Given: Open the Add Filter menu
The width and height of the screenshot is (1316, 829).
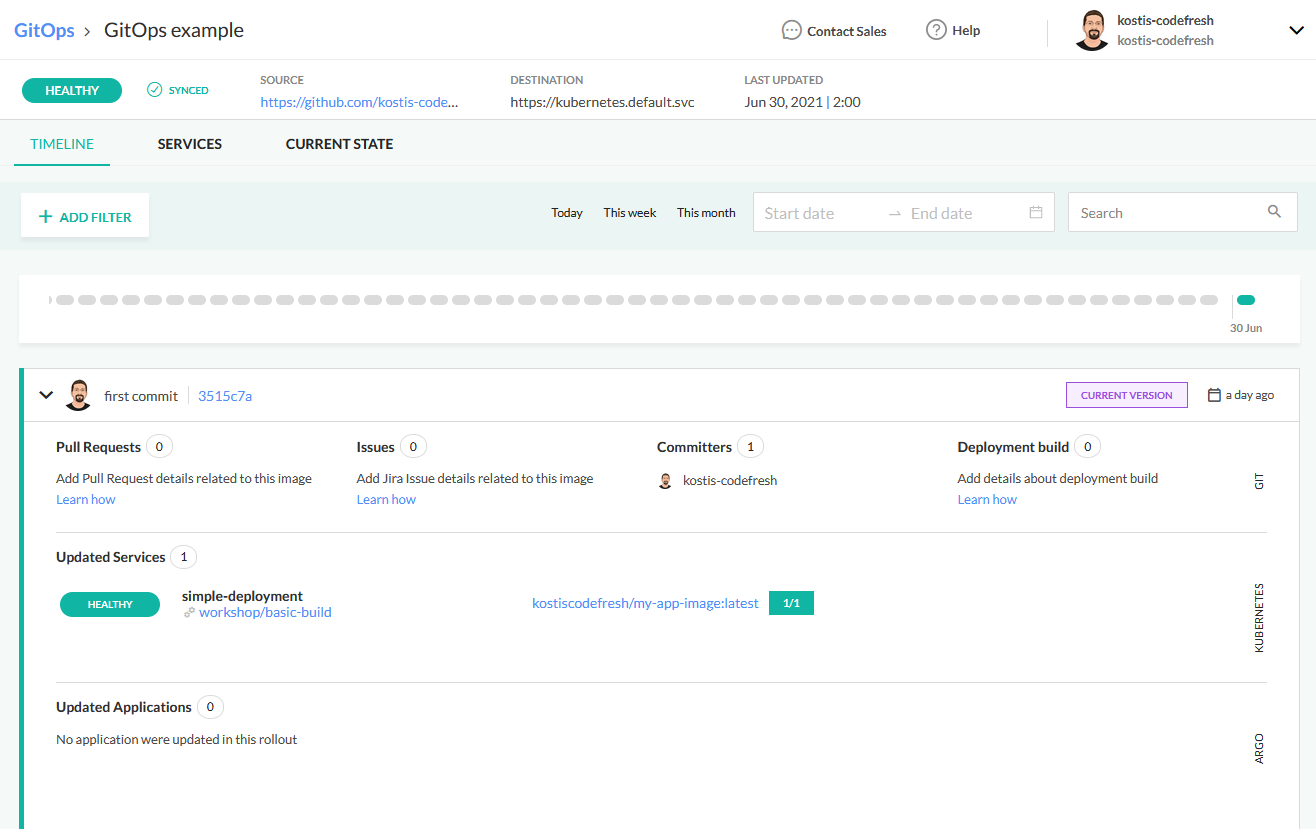Looking at the screenshot, I should click(85, 216).
